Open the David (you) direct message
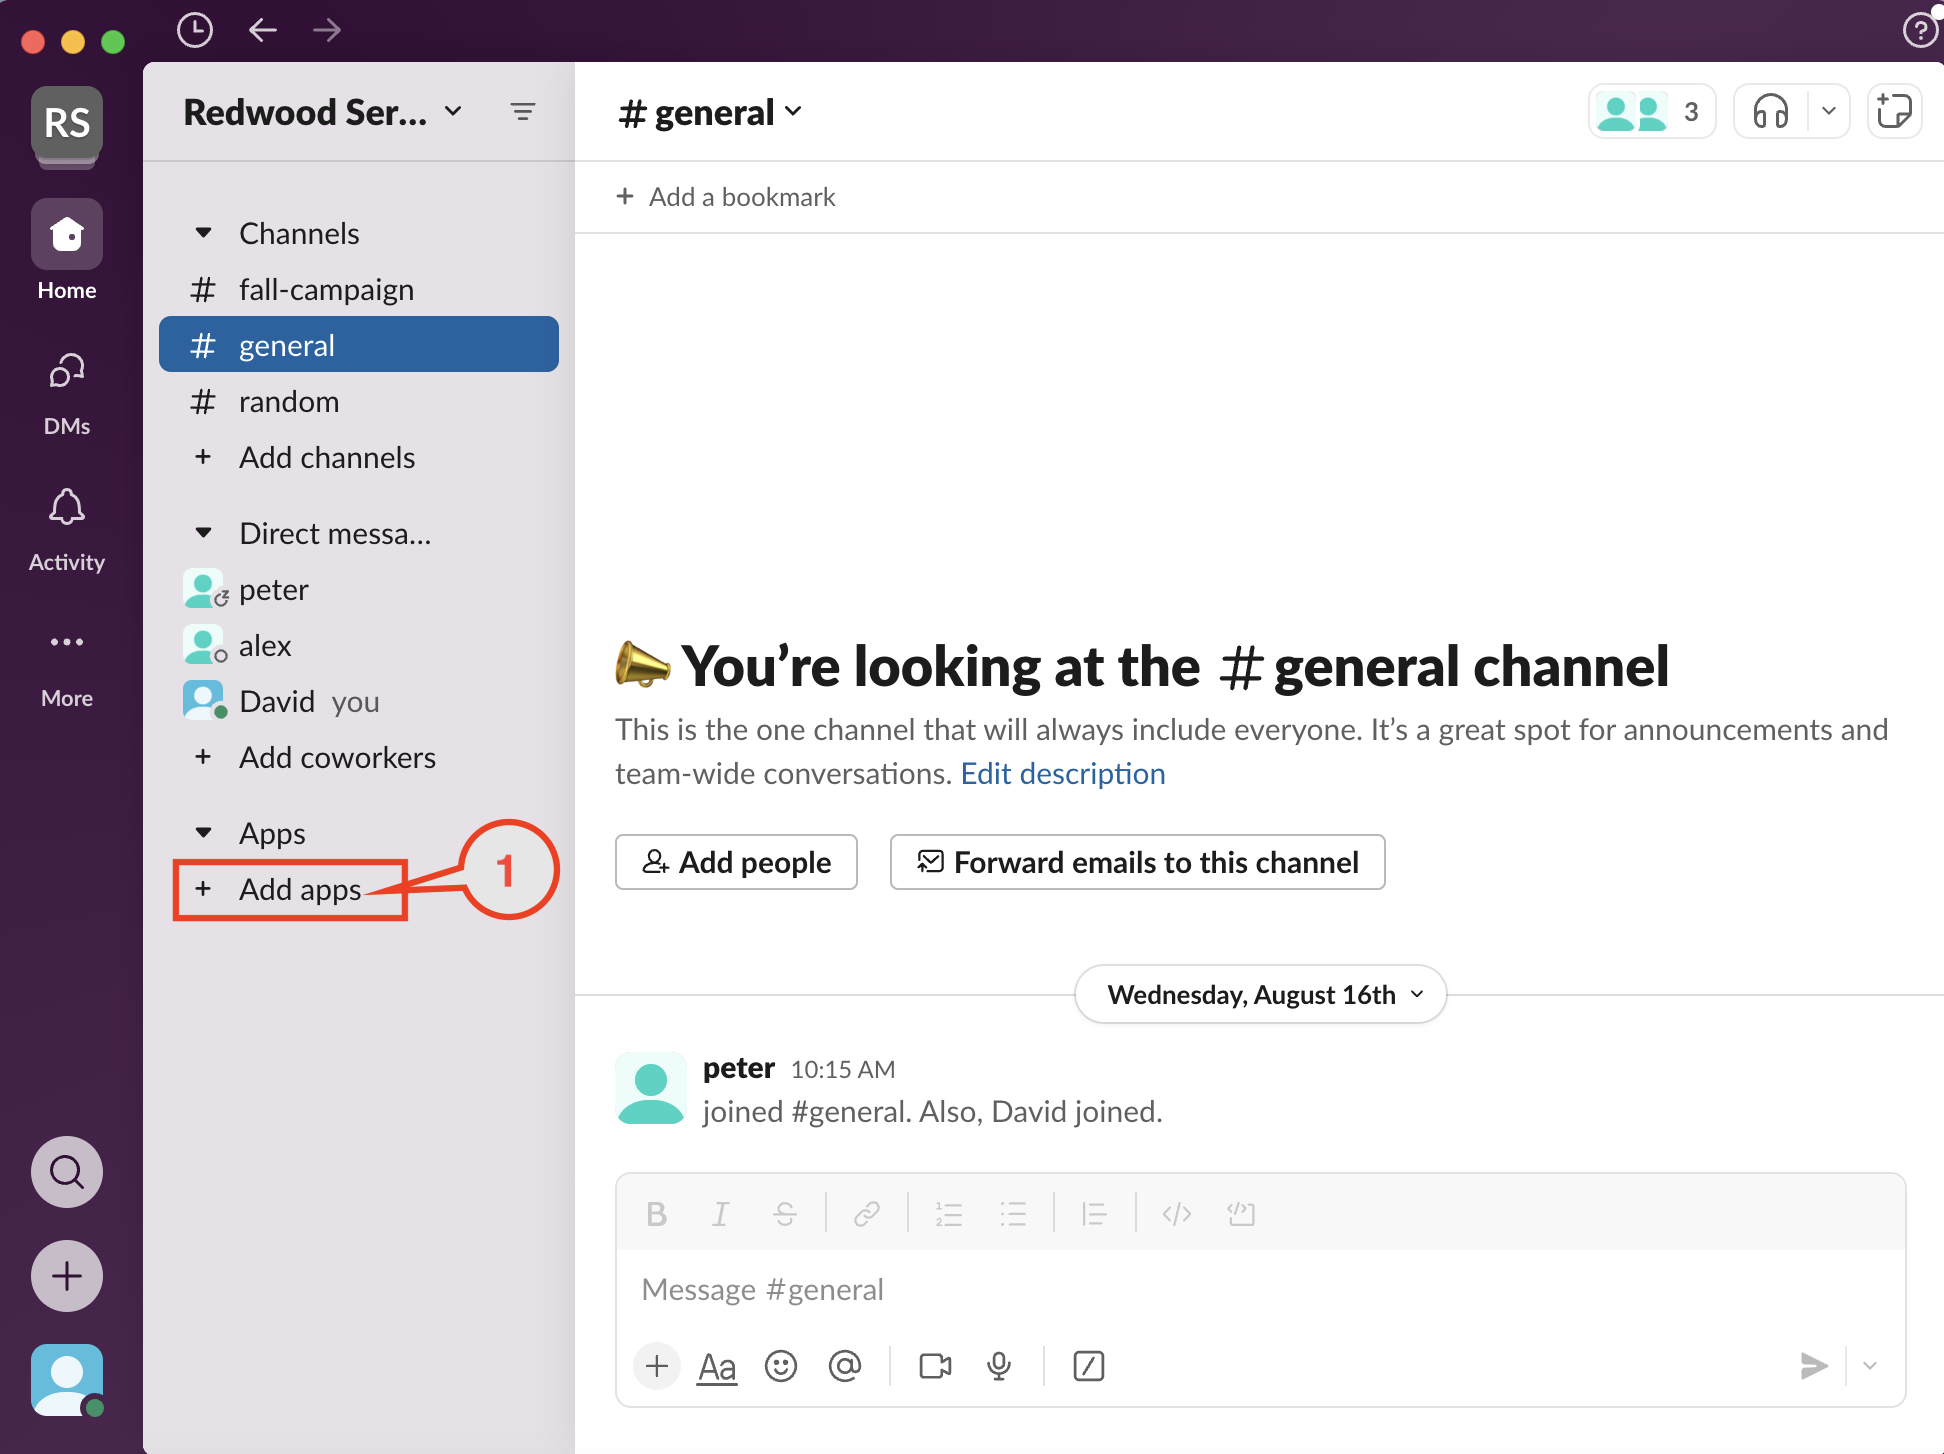The height and width of the screenshot is (1454, 1944). pos(359,702)
